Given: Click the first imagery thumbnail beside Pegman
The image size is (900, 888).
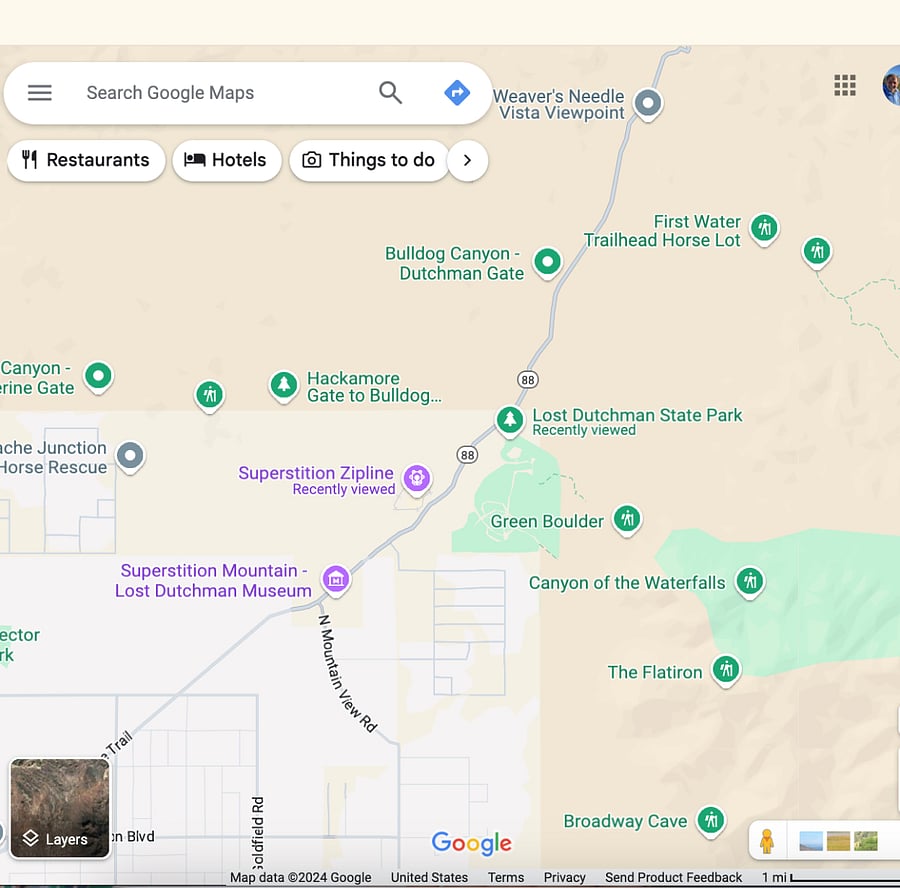Looking at the screenshot, I should (811, 841).
